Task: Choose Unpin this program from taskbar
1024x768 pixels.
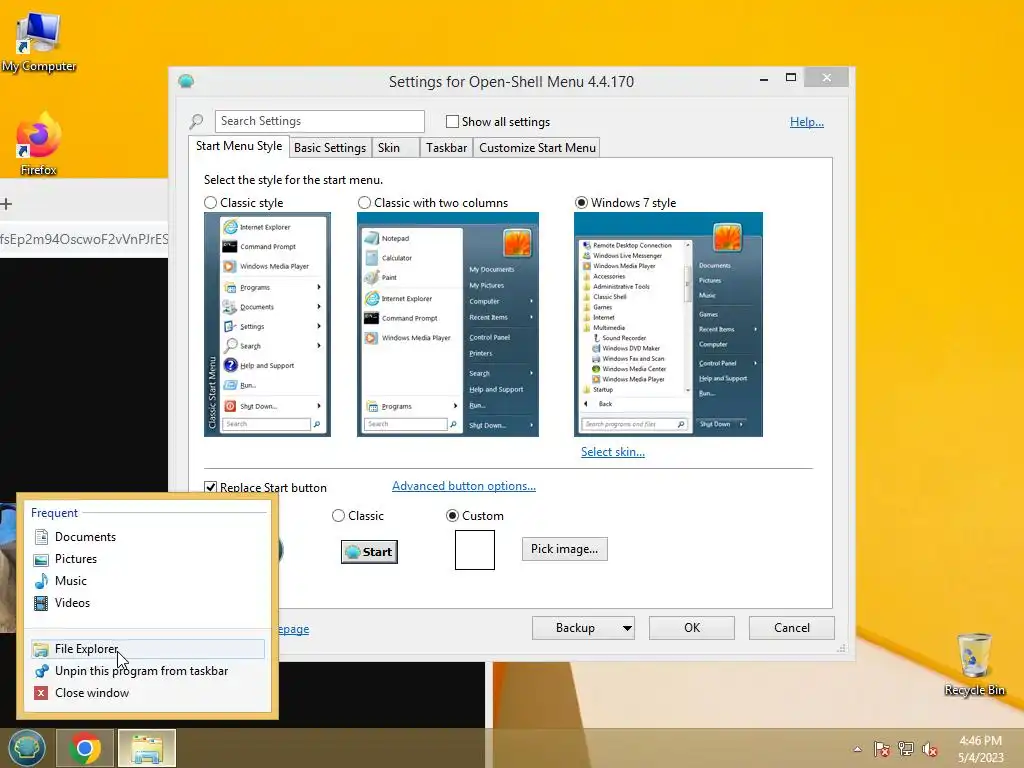Action: [x=148, y=671]
